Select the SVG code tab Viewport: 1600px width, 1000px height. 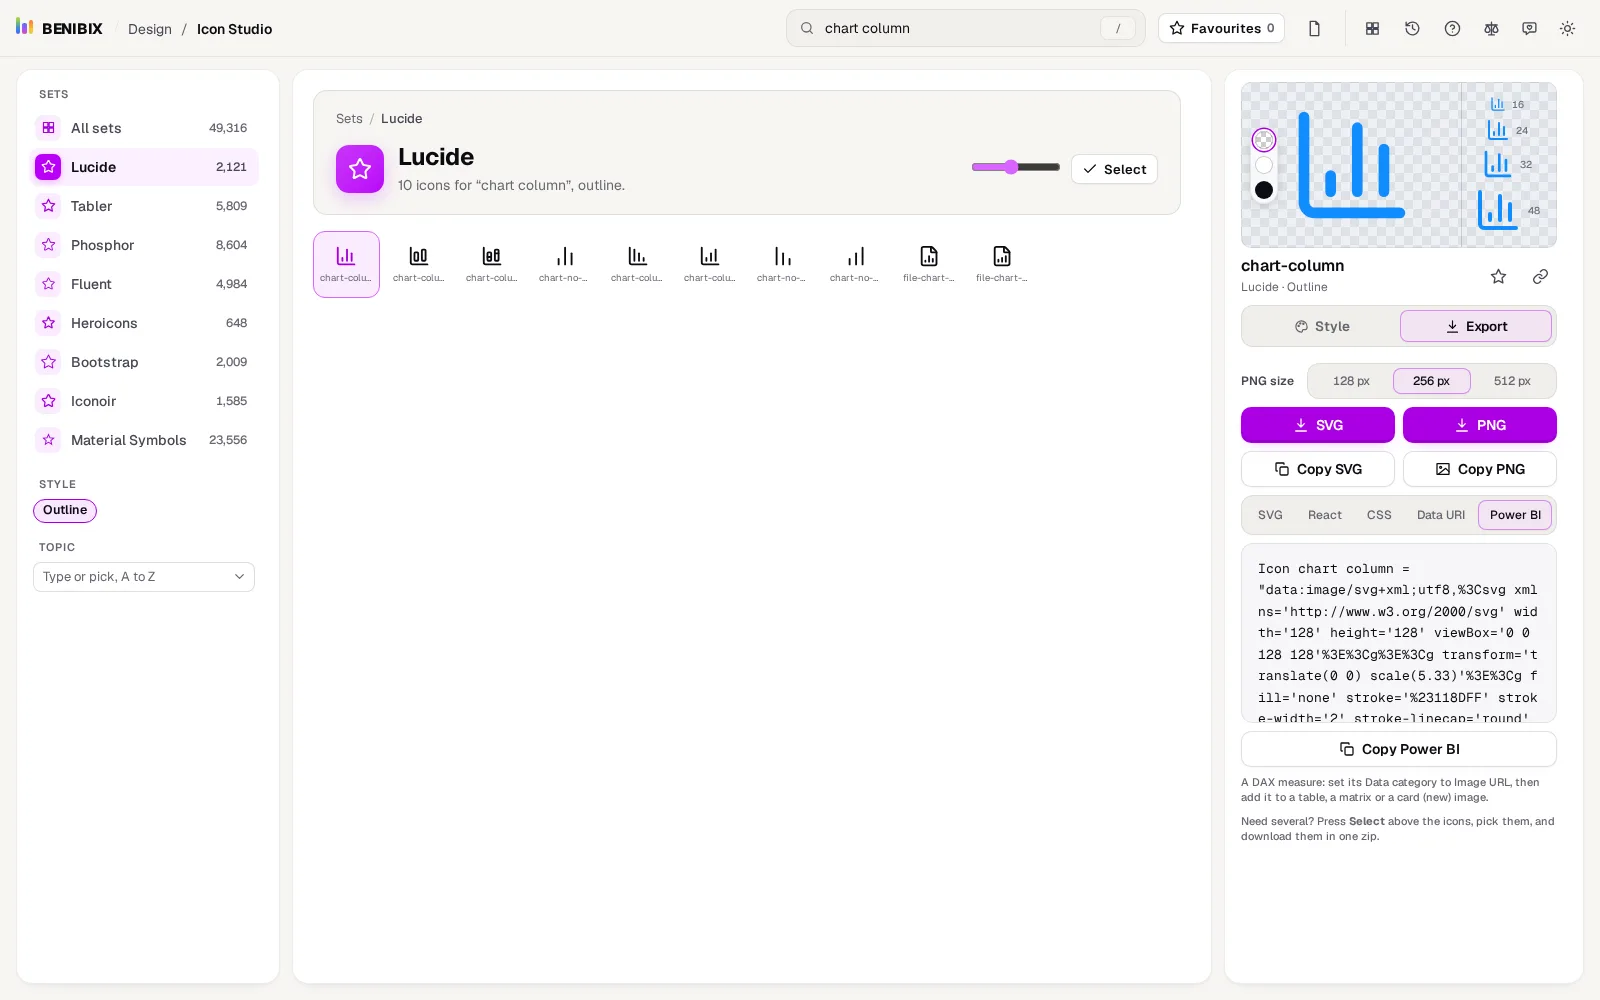click(1270, 515)
